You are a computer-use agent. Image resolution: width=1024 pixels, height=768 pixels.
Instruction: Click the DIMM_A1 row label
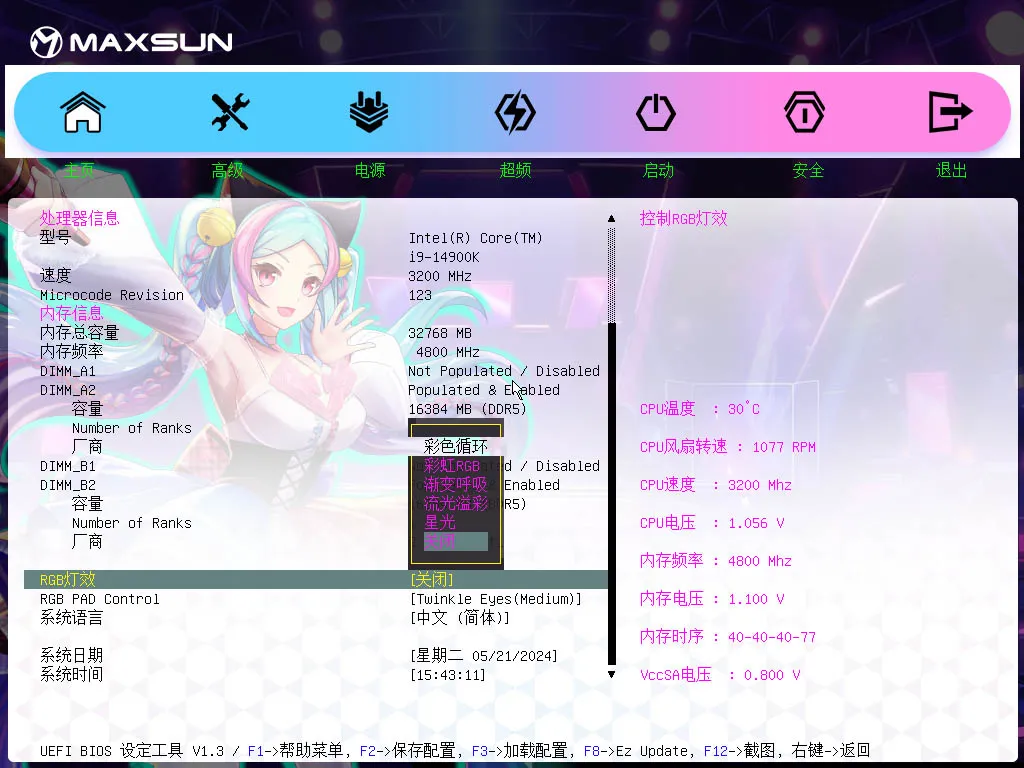click(67, 371)
